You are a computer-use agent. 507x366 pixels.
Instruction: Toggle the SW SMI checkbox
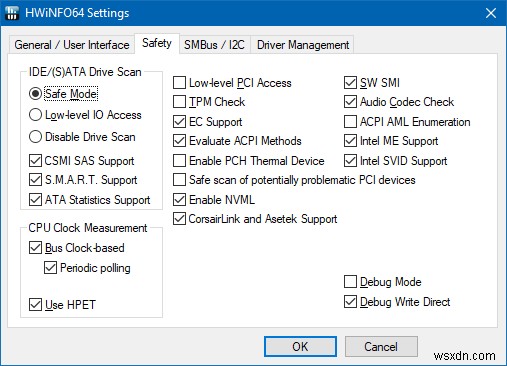tap(350, 83)
